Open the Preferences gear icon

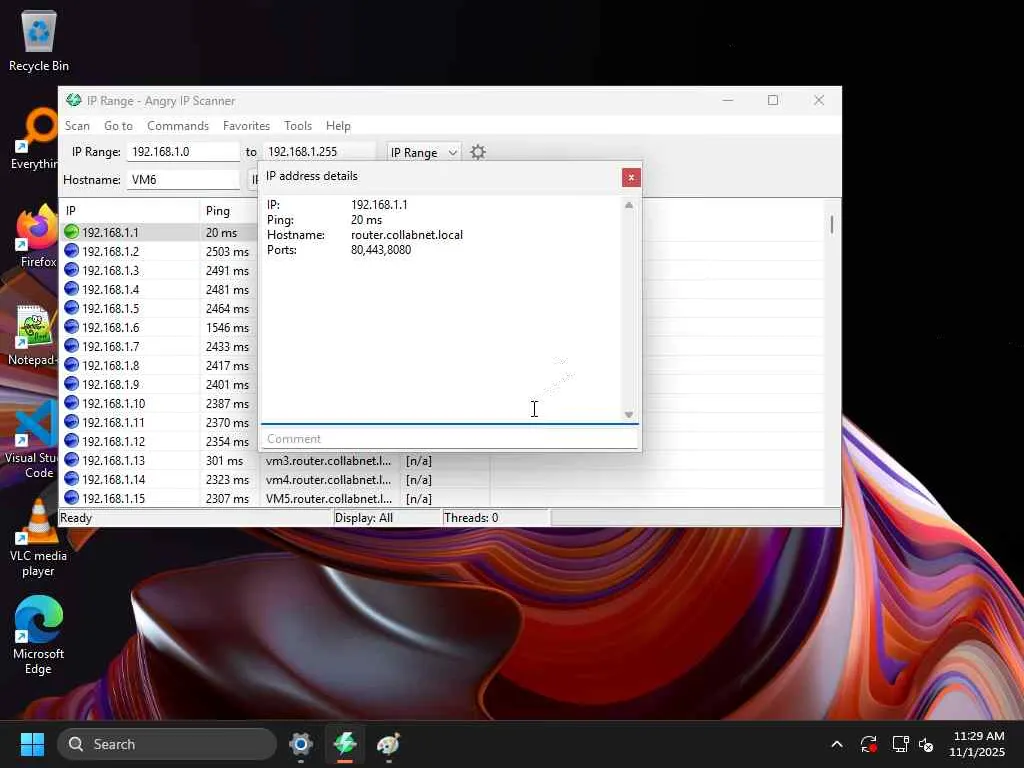tap(478, 152)
